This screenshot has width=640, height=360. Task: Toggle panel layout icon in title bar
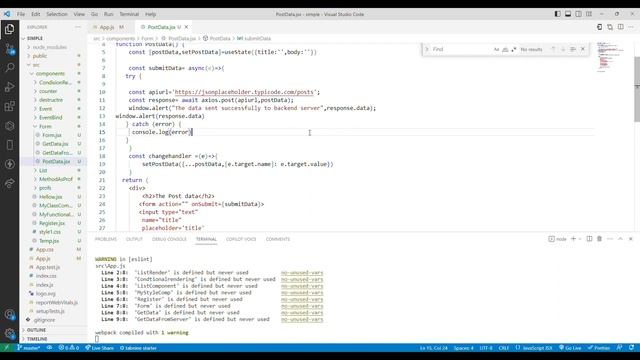(x=568, y=14)
